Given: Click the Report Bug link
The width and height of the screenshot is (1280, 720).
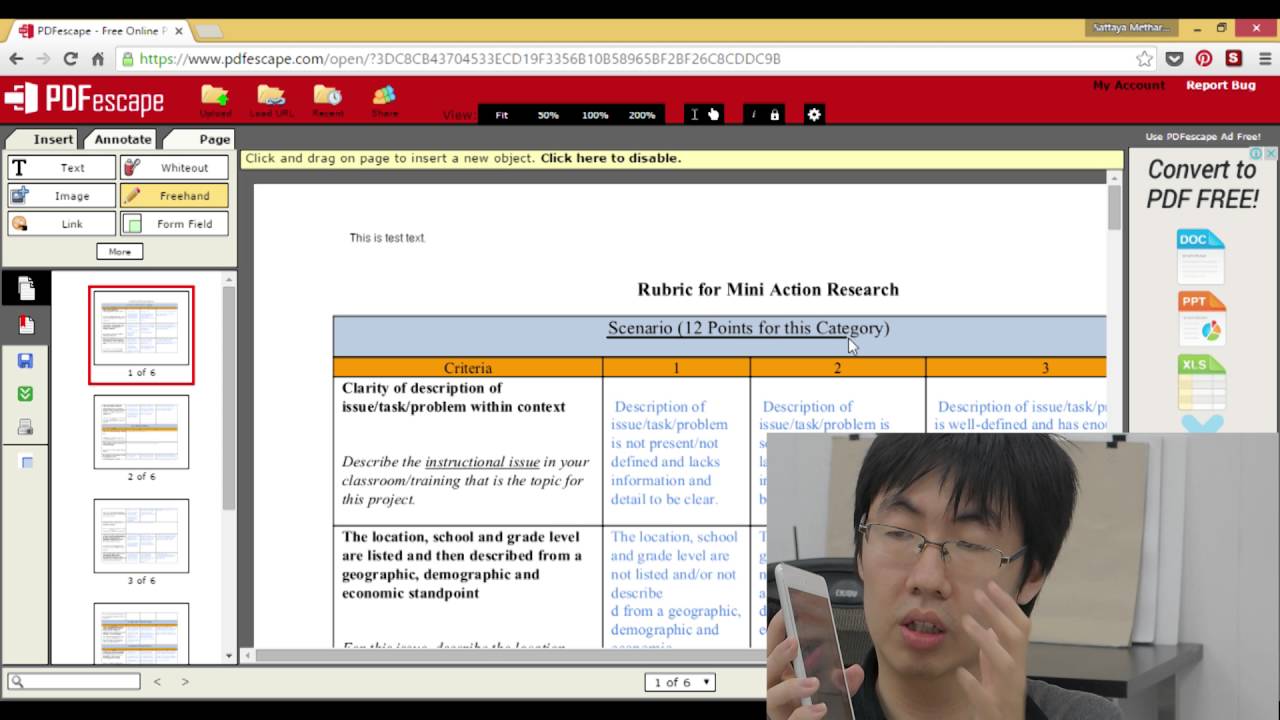Looking at the screenshot, I should click(x=1221, y=86).
